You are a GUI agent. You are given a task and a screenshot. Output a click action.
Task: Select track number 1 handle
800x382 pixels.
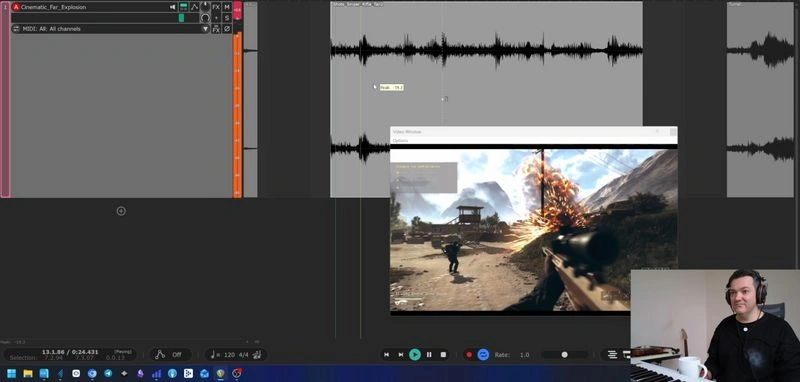click(6, 99)
